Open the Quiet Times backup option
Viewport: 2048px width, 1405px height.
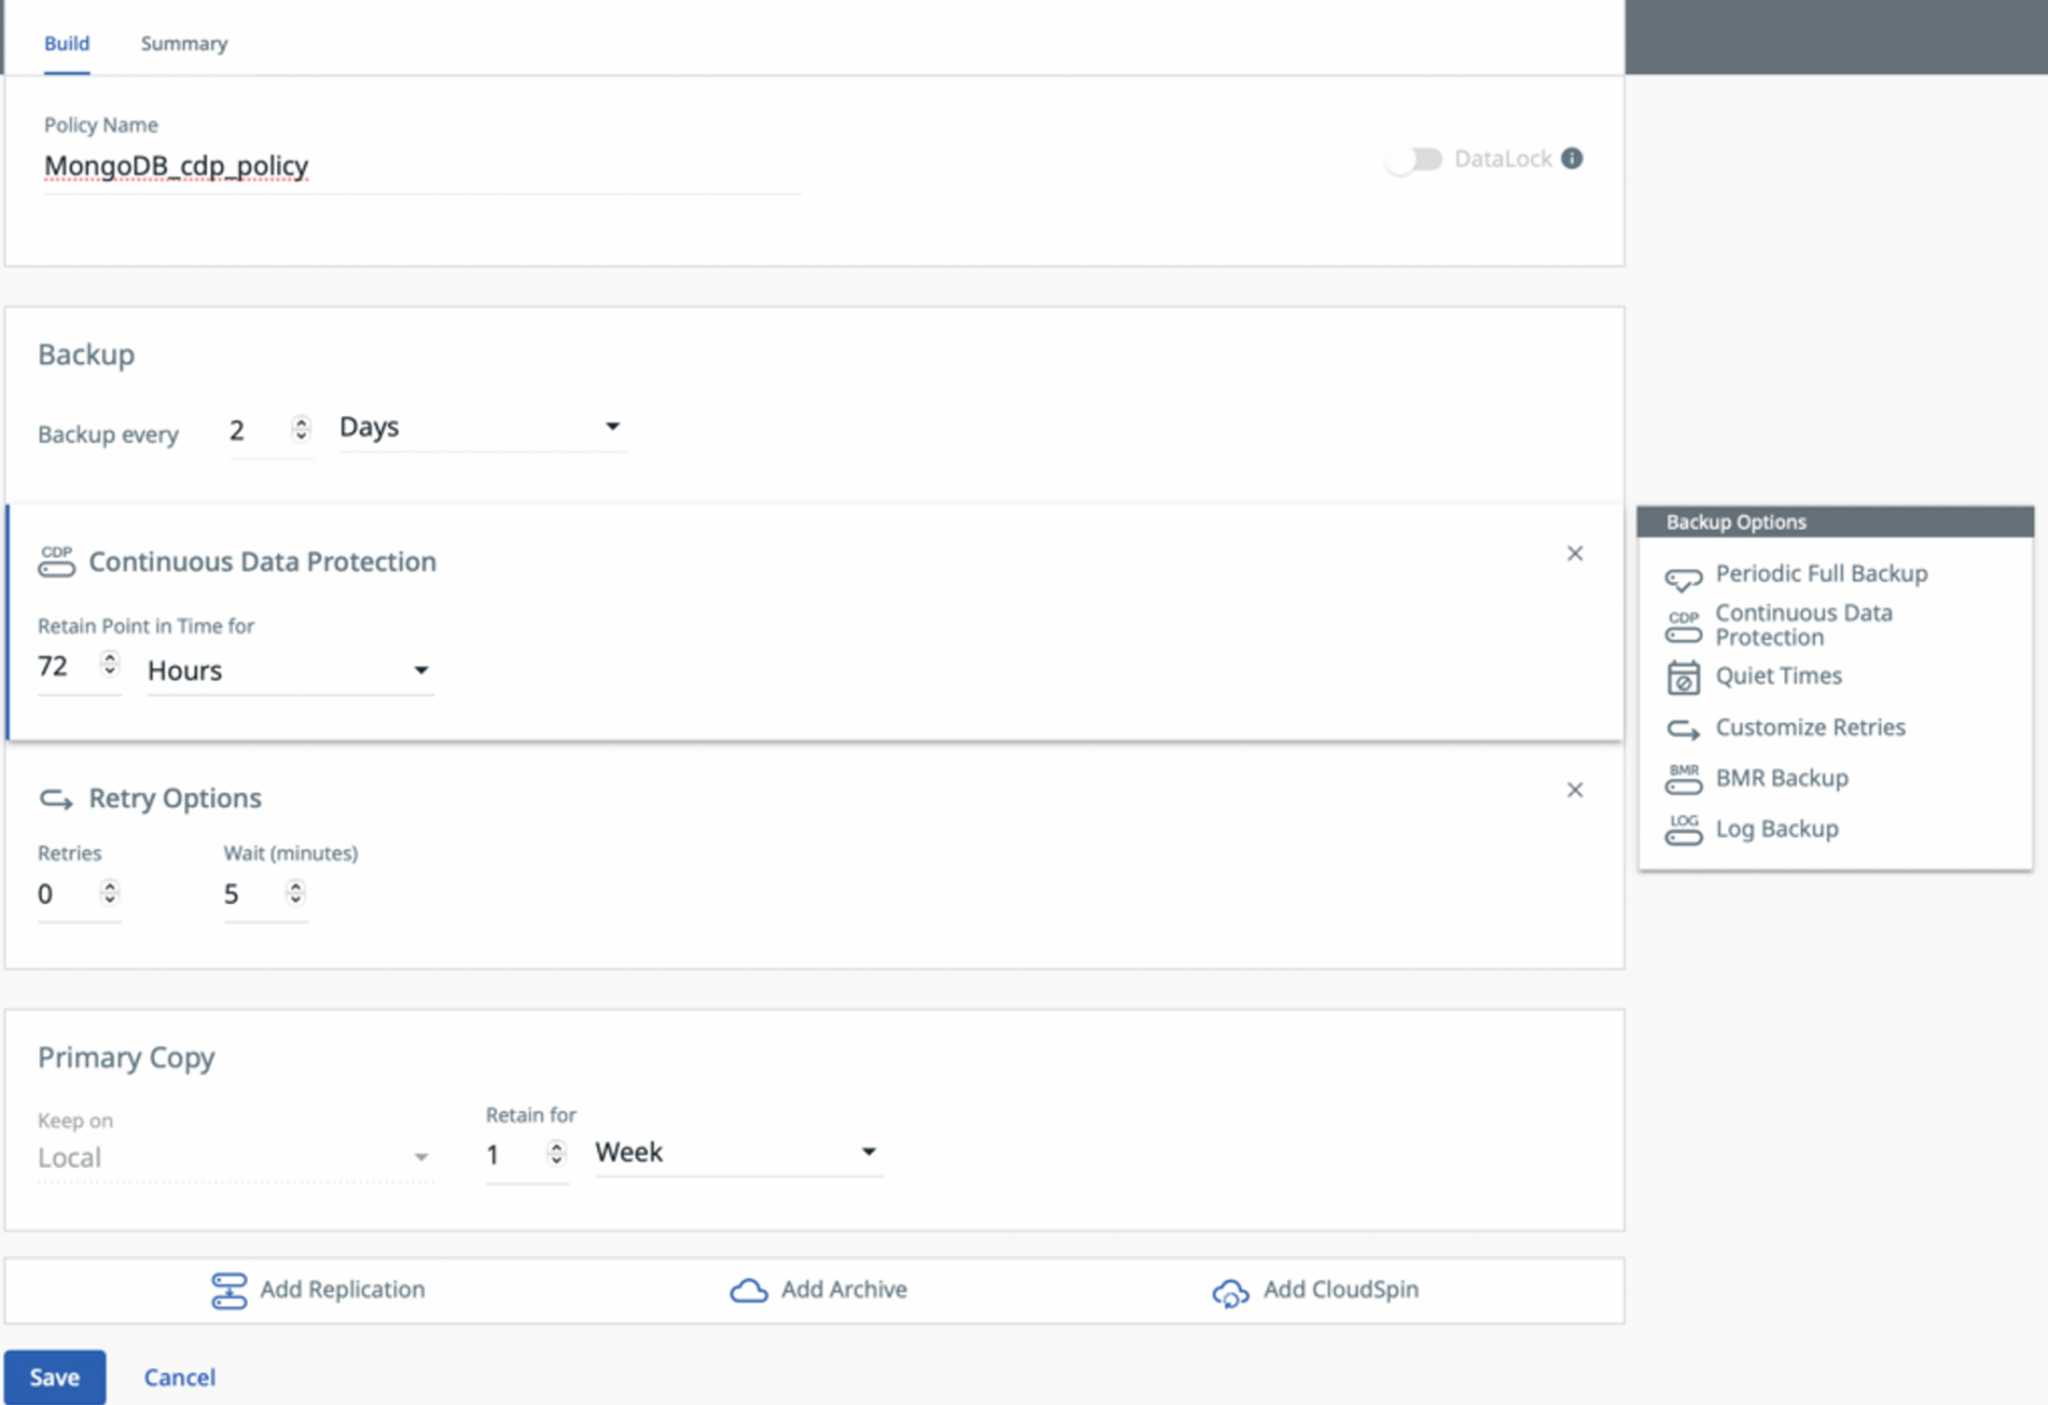1777,676
